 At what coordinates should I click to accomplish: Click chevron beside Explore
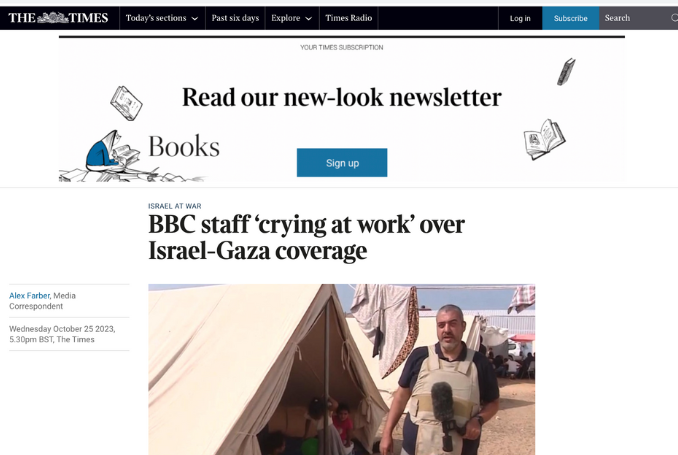click(x=308, y=19)
